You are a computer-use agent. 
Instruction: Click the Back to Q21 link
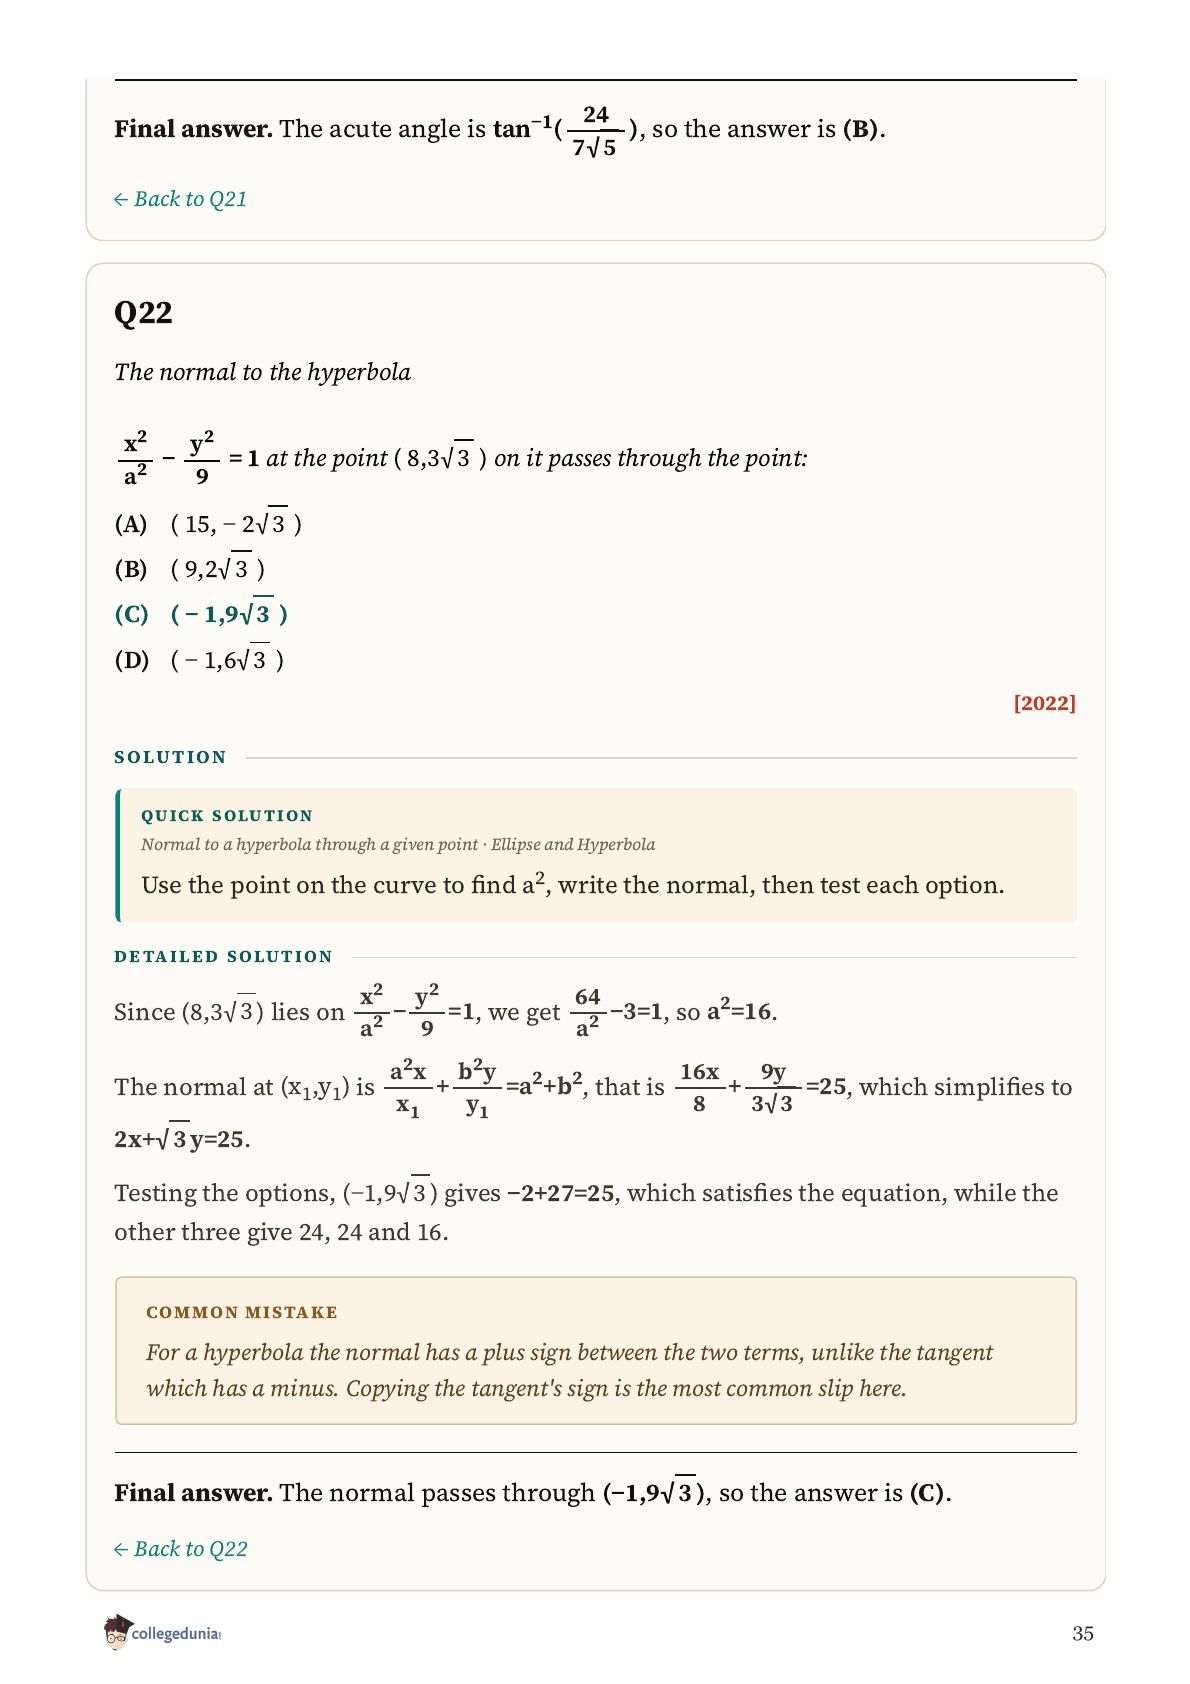(x=181, y=199)
